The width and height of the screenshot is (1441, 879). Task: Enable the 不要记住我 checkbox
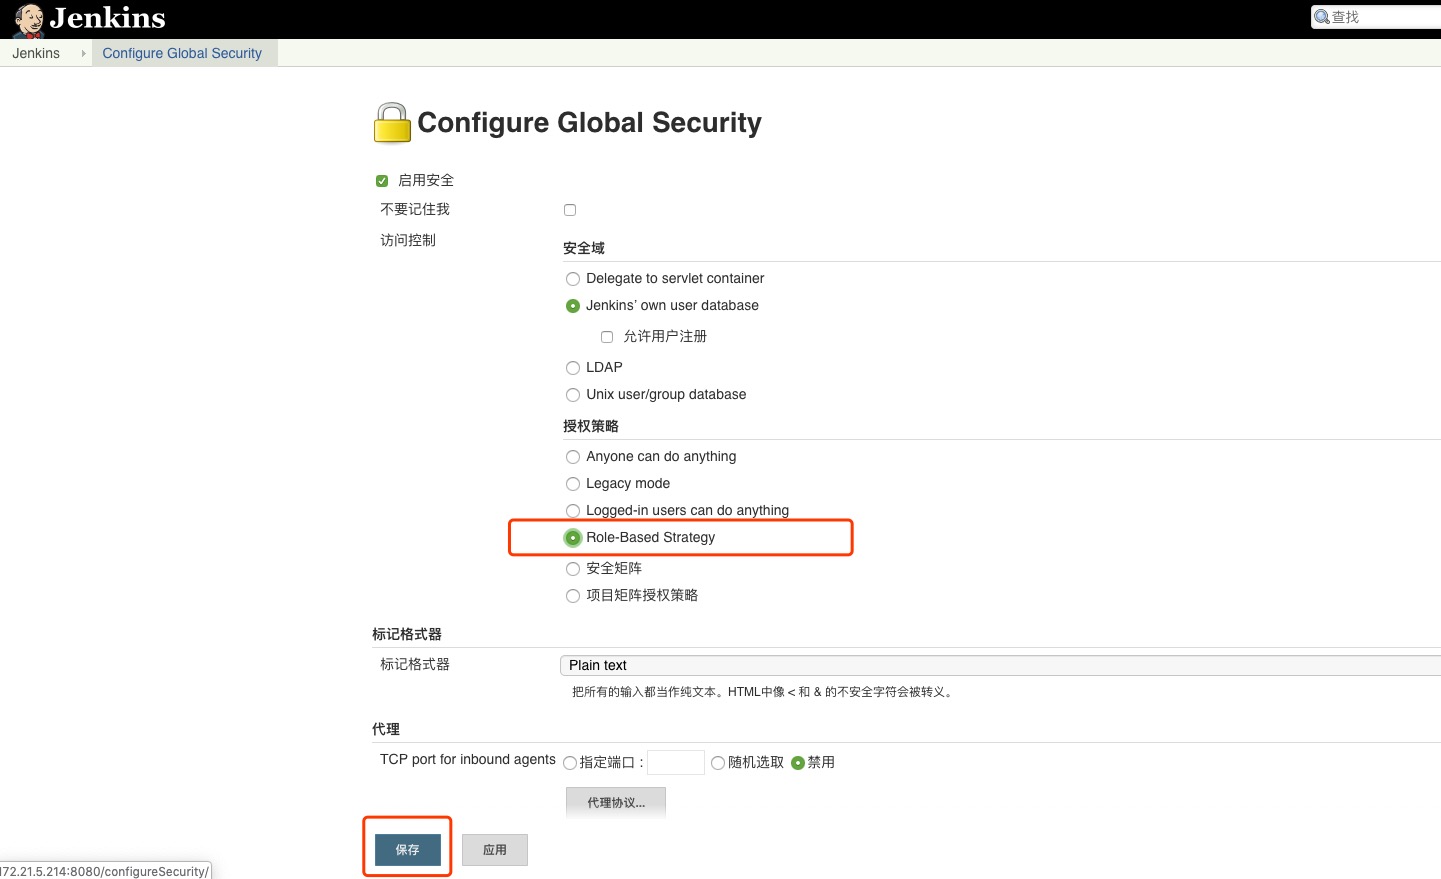point(570,210)
